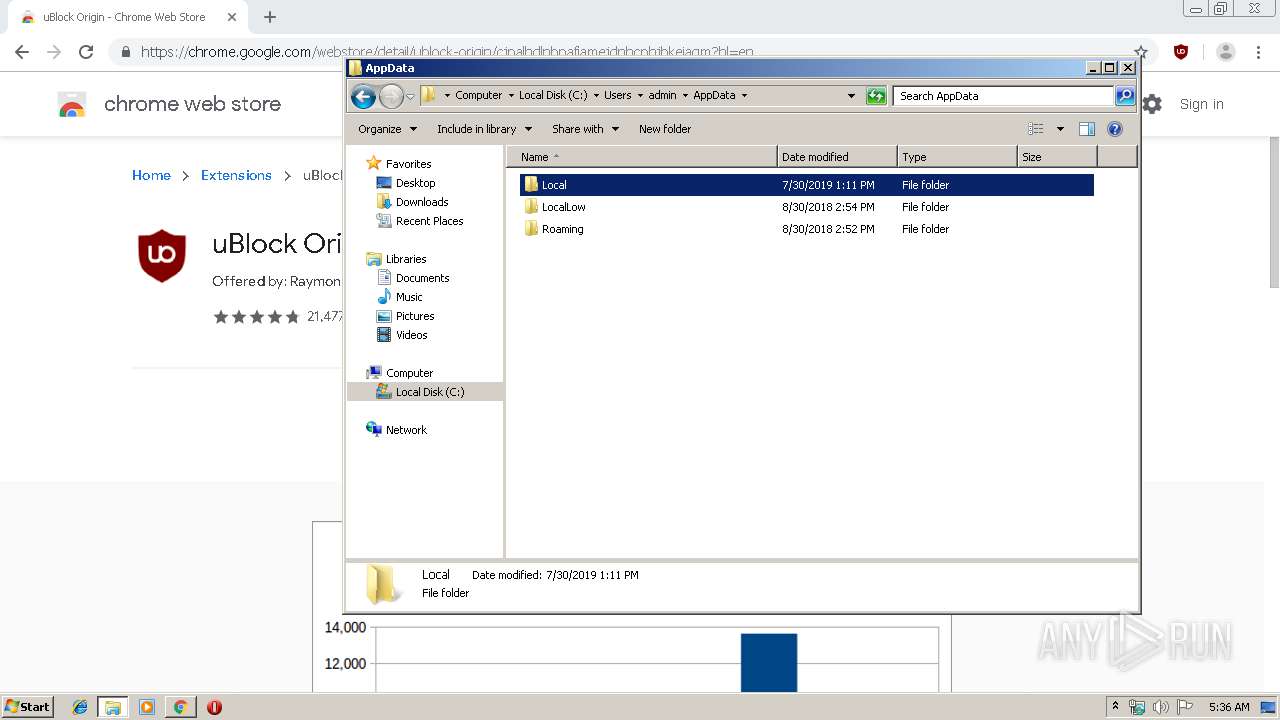Click the Chrome address bar URL

coord(447,52)
